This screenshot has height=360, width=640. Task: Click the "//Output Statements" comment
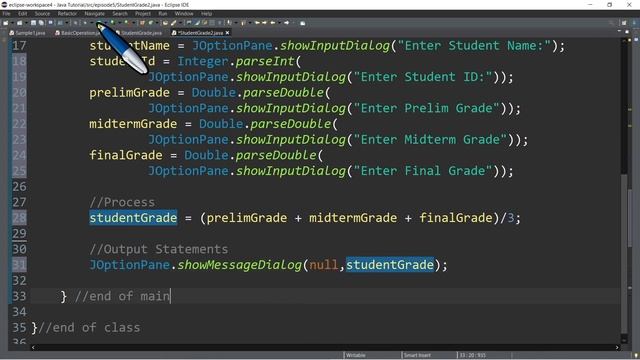pos(158,249)
